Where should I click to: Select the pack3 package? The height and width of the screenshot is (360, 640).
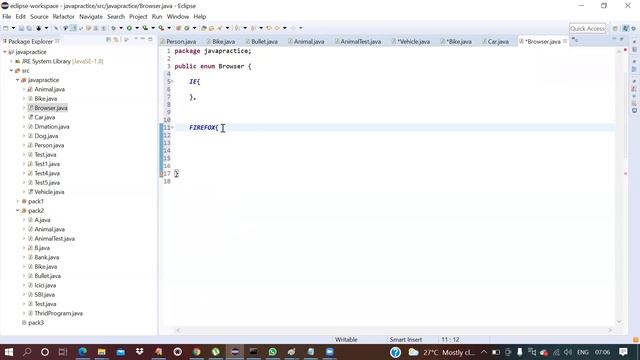click(36, 323)
